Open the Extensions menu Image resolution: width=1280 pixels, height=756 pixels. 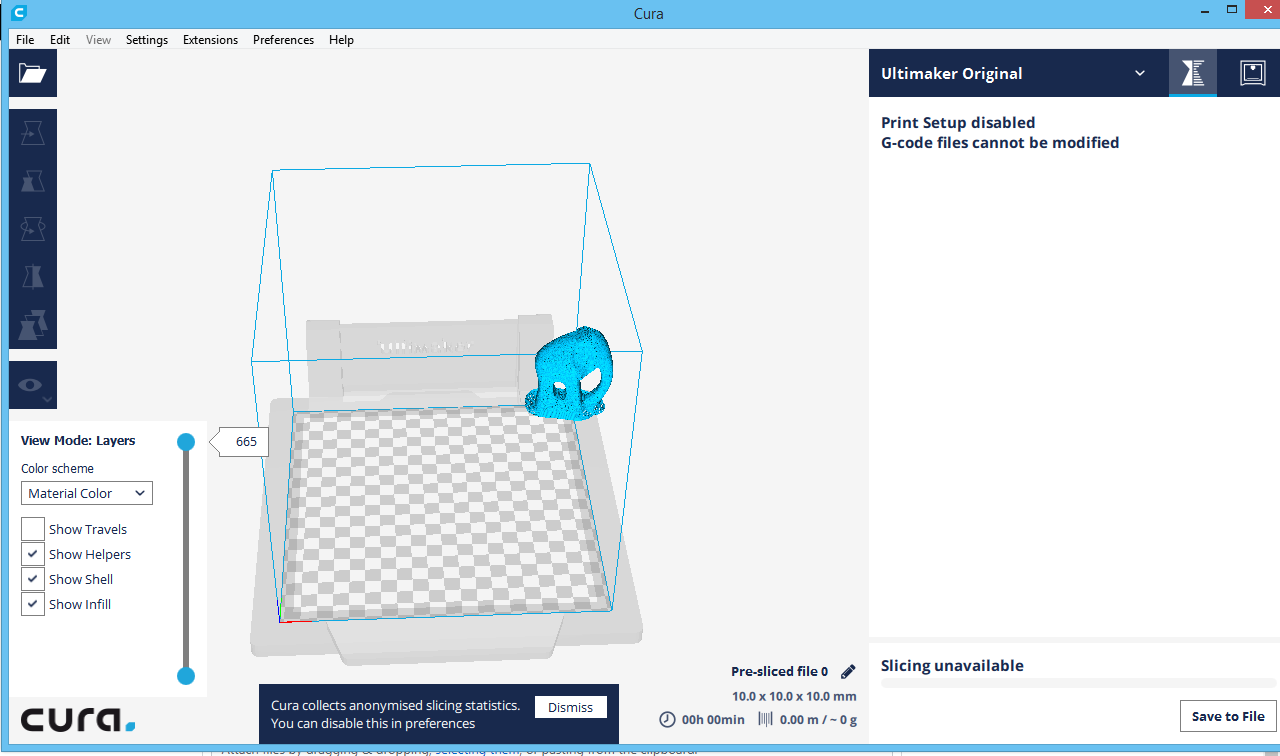click(x=210, y=40)
